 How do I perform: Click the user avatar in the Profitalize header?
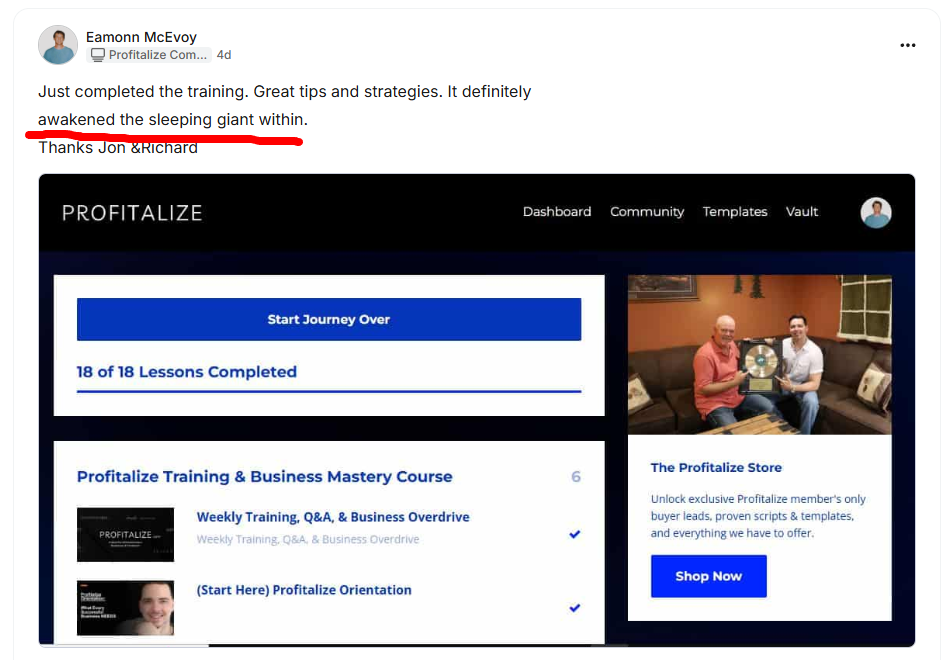pyautogui.click(x=875, y=213)
